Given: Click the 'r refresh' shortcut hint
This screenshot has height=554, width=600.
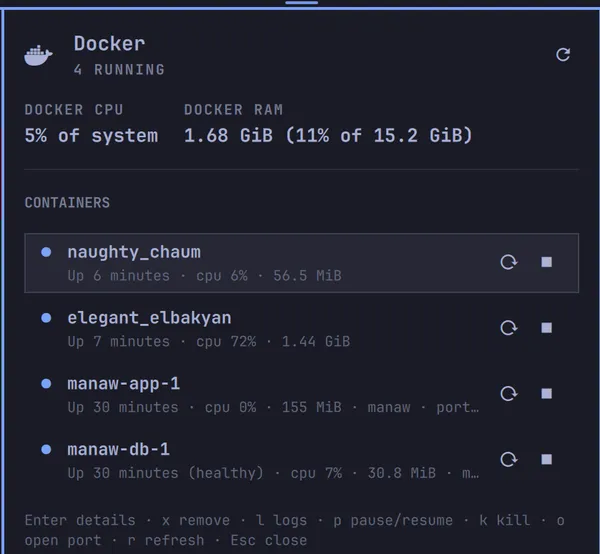Looking at the screenshot, I should pyautogui.click(x=166, y=541).
